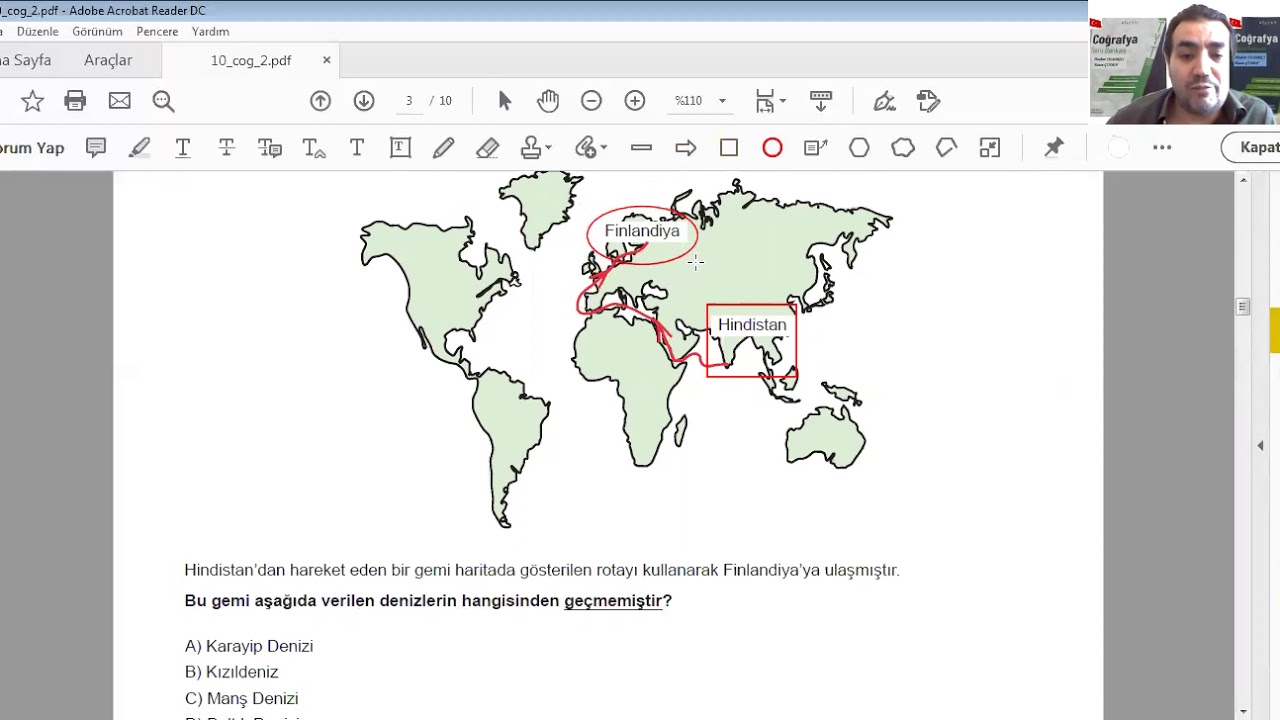Click answer option C) Manş Denizi
Viewport: 1280px width, 720px height.
coord(242,698)
